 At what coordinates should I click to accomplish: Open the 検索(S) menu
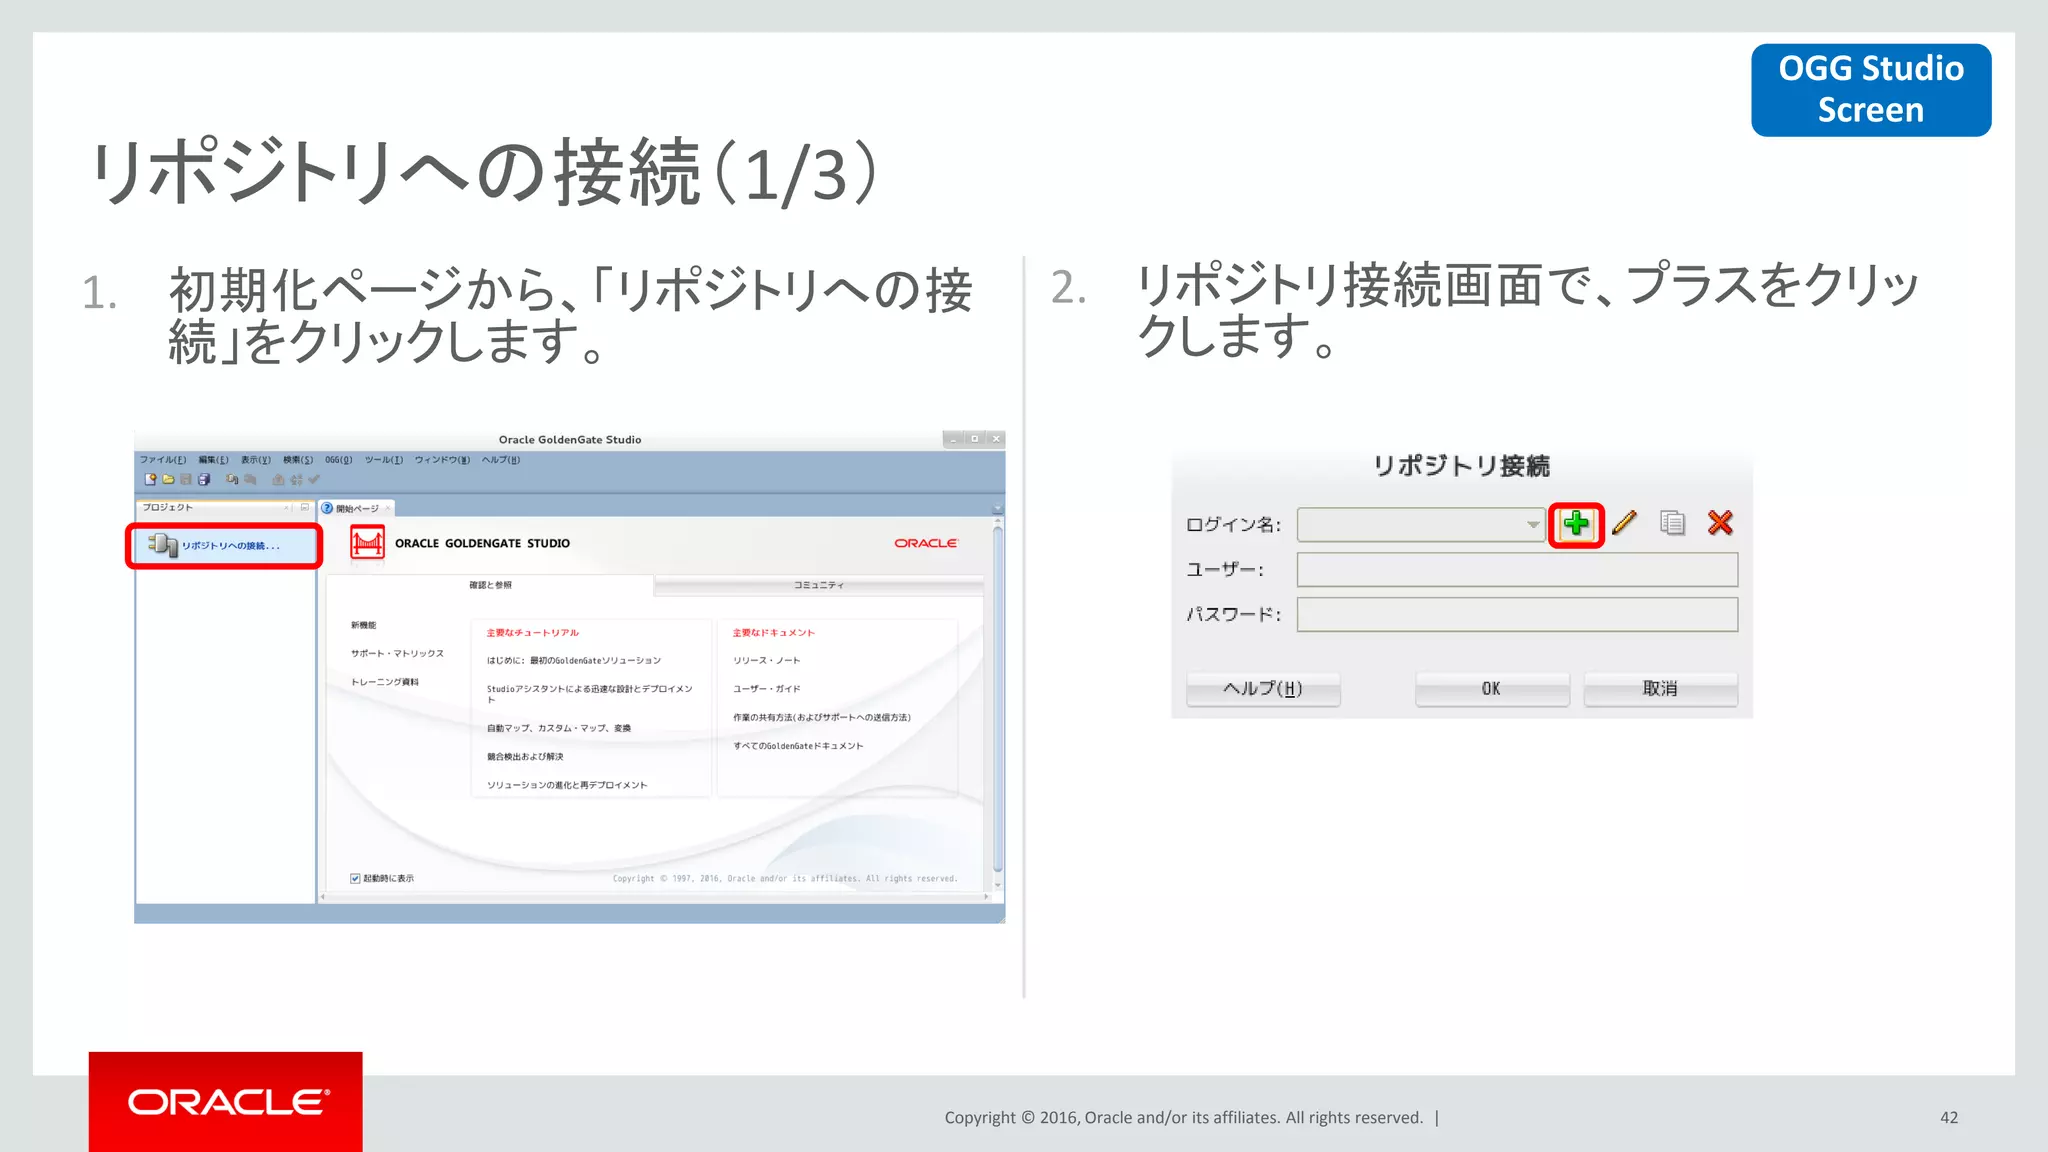click(x=297, y=460)
